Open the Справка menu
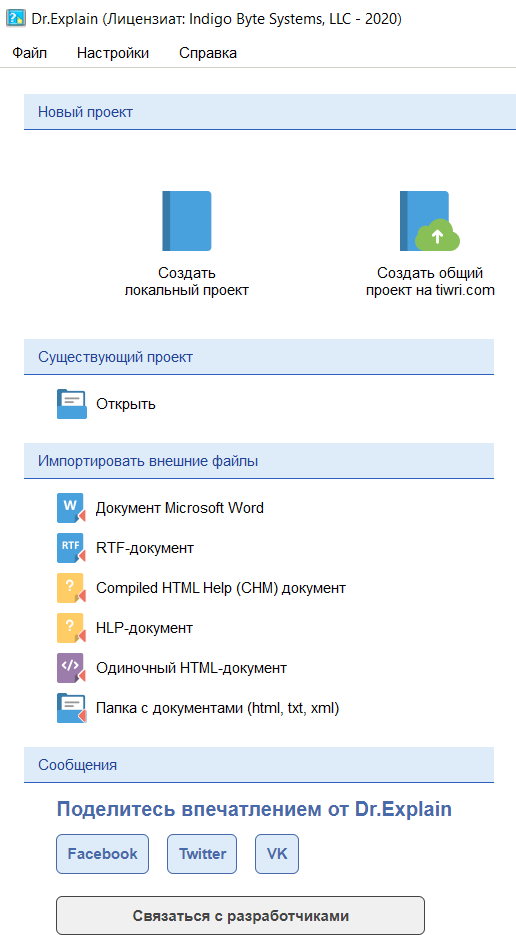 (x=208, y=53)
